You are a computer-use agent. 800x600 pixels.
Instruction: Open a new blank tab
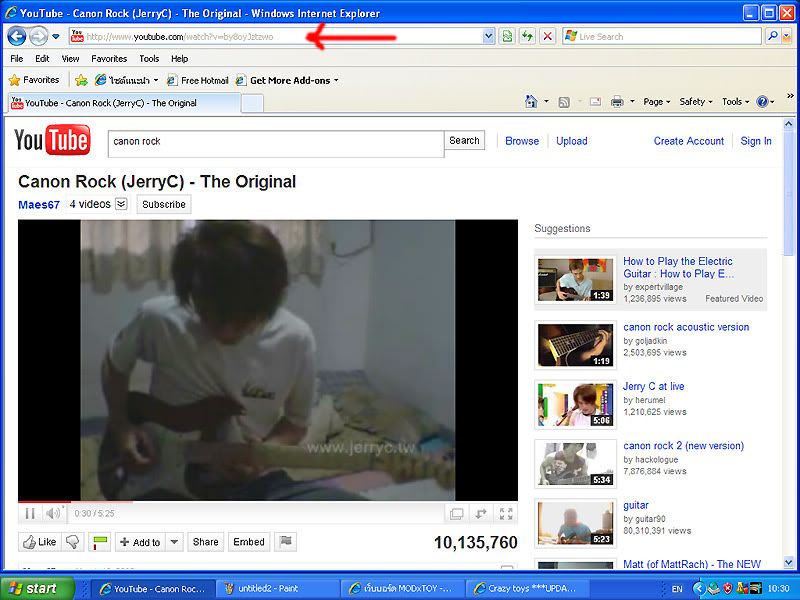click(x=252, y=104)
